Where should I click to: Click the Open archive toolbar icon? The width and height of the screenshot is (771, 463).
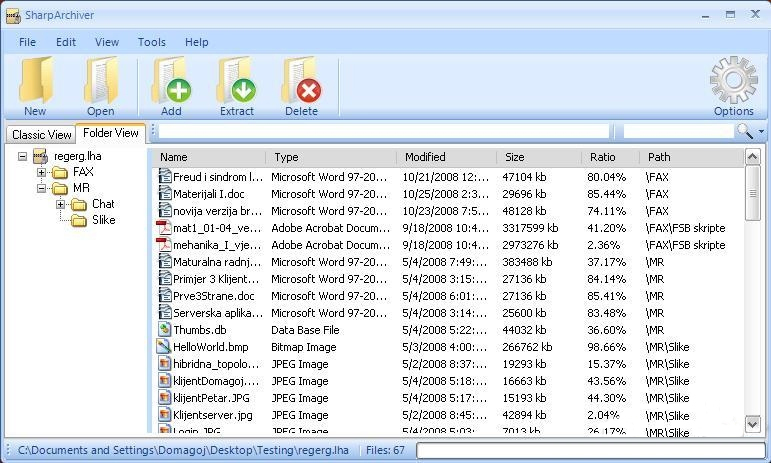pyautogui.click(x=101, y=80)
